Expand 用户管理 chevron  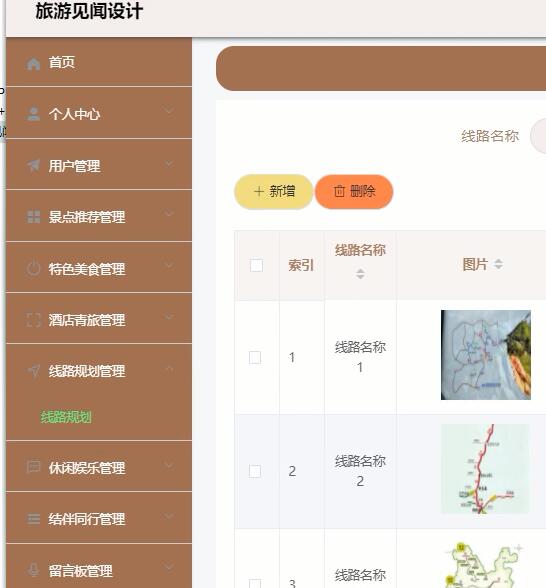point(169,163)
